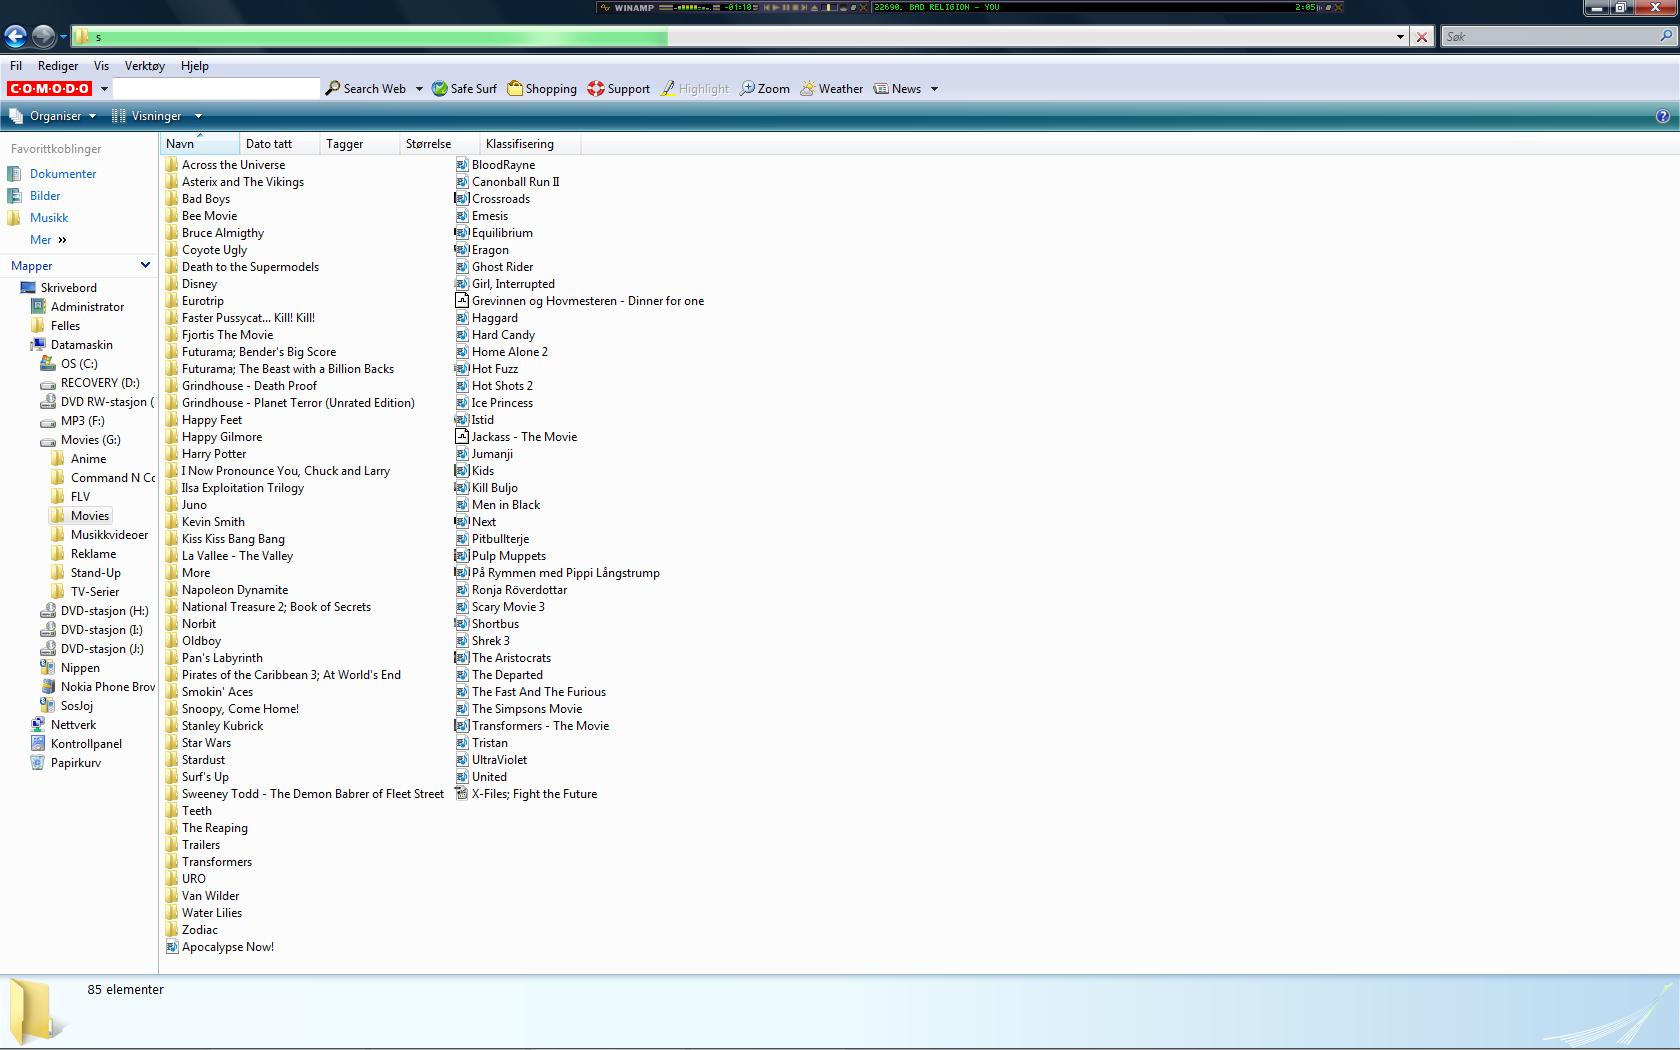Sort by Tagger column header
The image size is (1680, 1050).
click(x=360, y=144)
